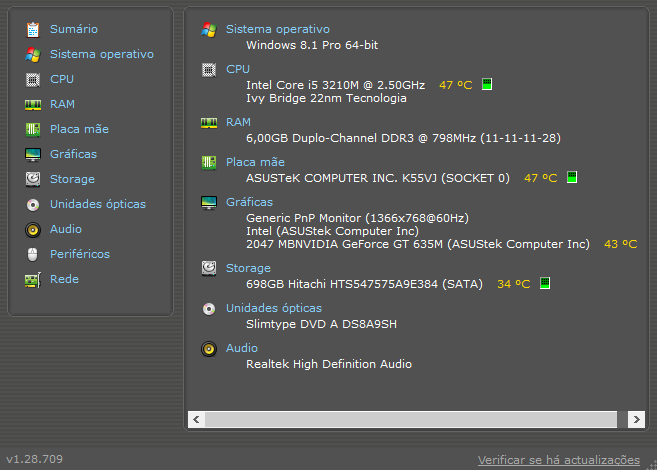Click Storage heading in summary panel
The width and height of the screenshot is (657, 470).
248,268
